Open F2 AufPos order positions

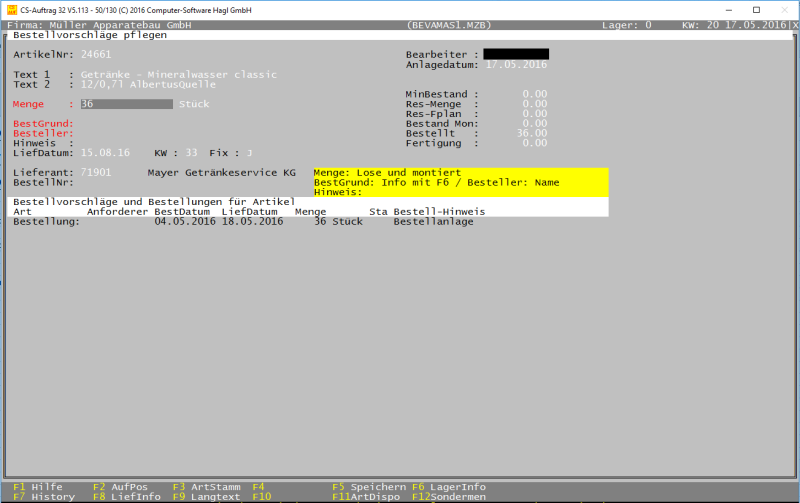click(x=120, y=486)
